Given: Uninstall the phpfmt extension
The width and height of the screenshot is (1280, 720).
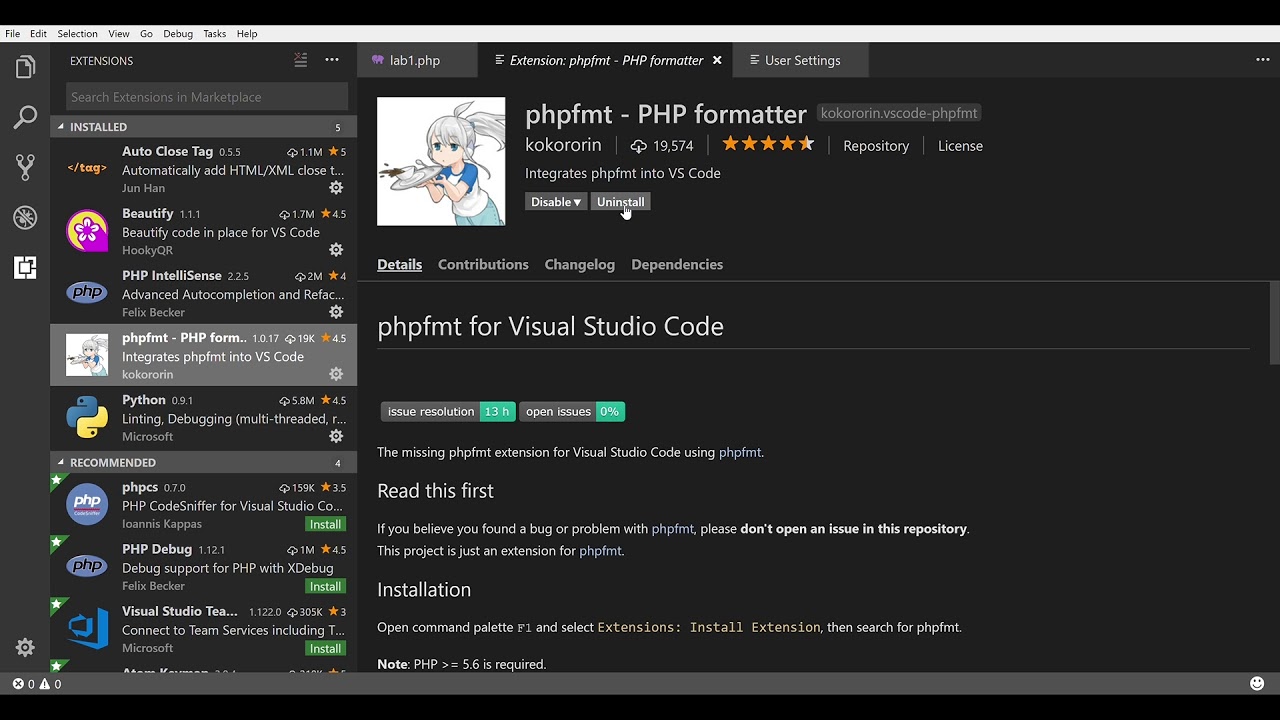Looking at the screenshot, I should tap(620, 202).
